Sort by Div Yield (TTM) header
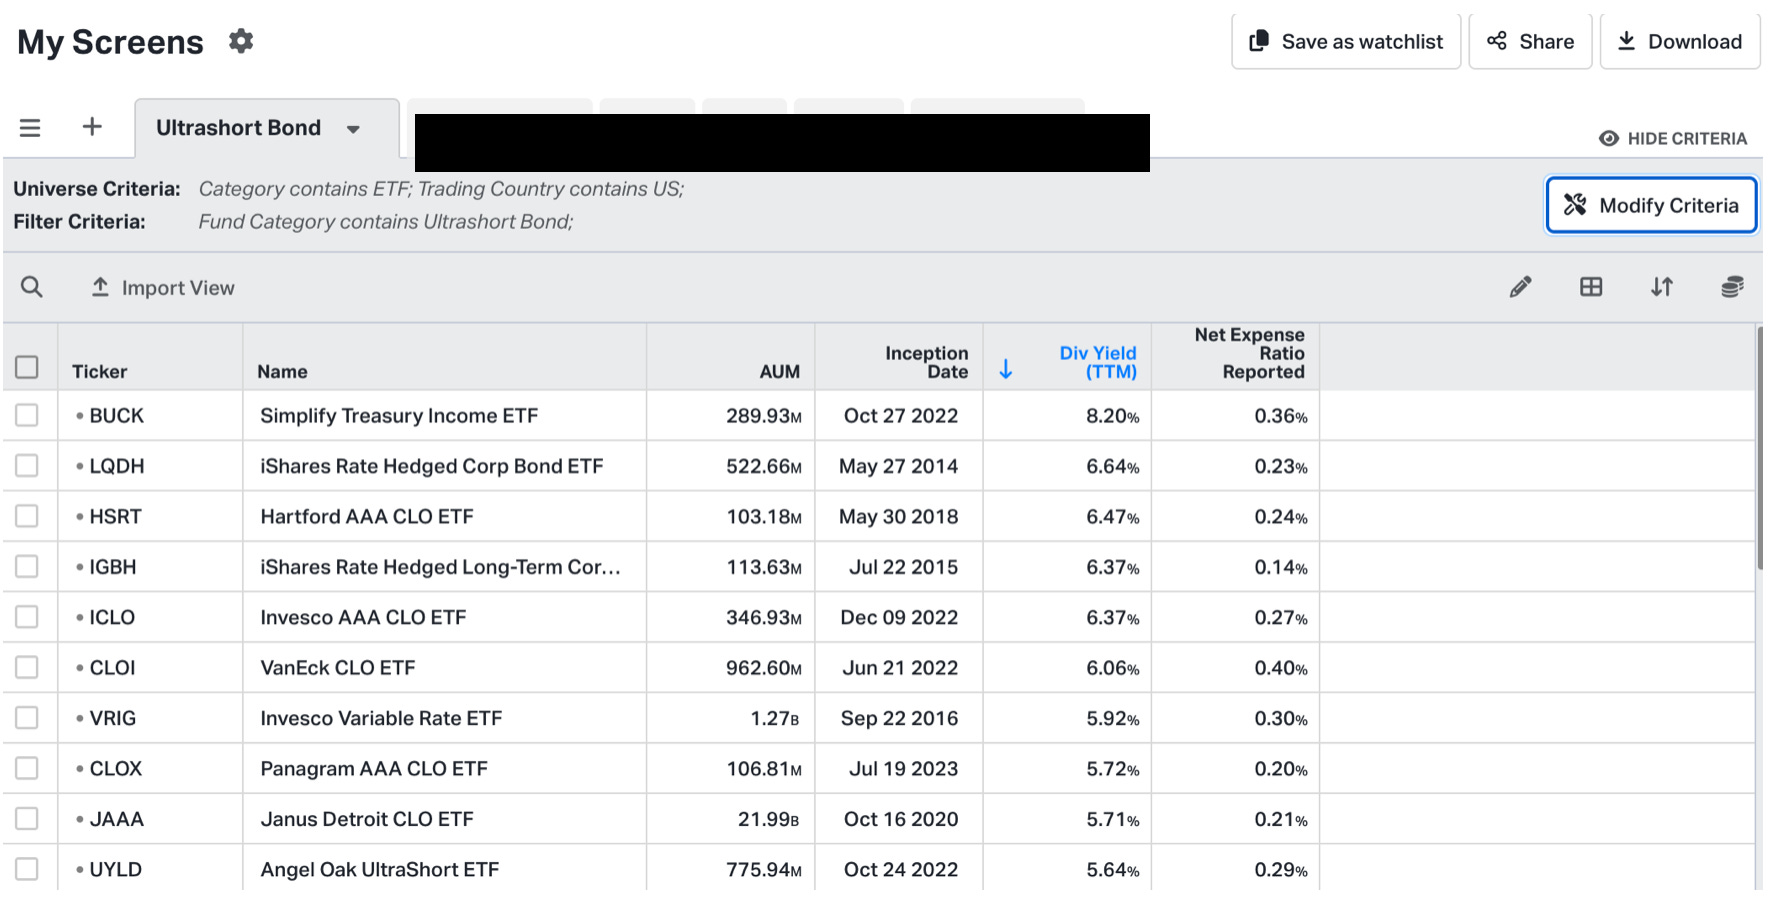 coord(1098,362)
